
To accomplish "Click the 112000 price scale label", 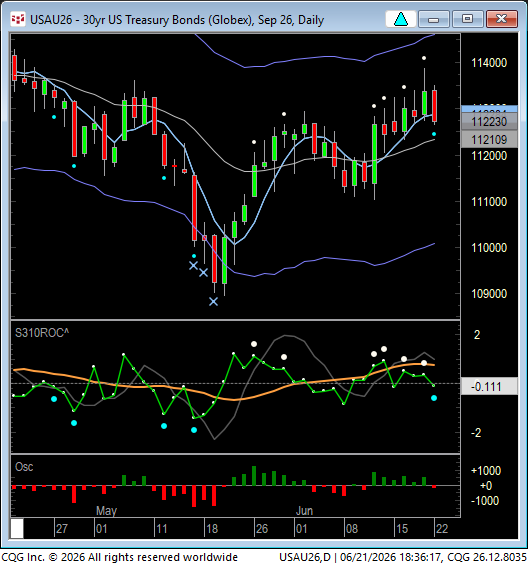I will pyautogui.click(x=489, y=156).
